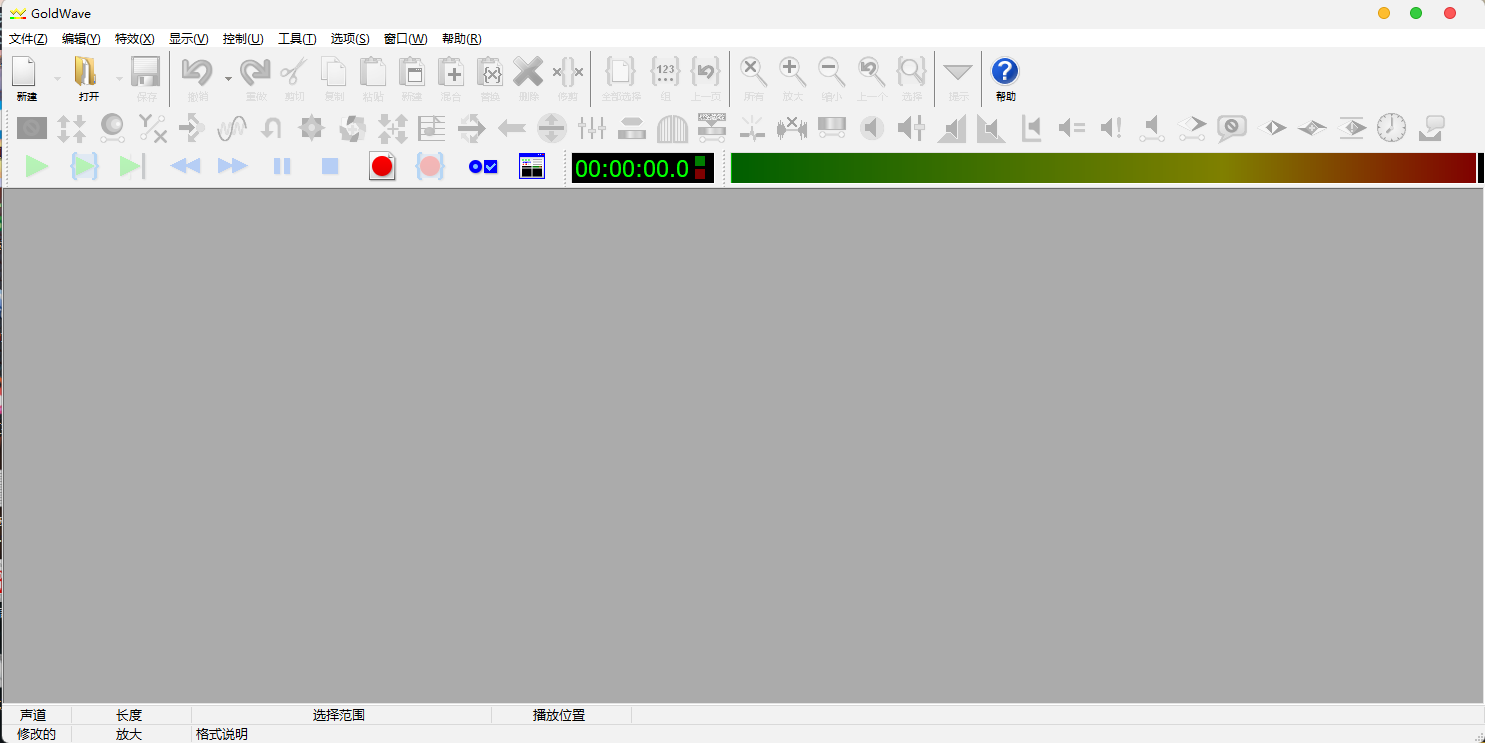Click the blue stop square button
Screen dimensions: 1485x743
(x=330, y=167)
